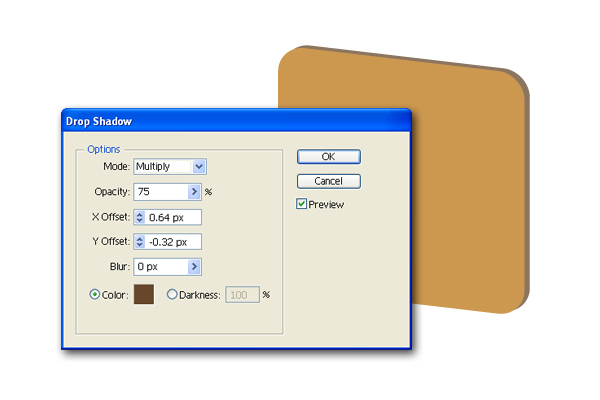Click the Drop Shadow title bar
600x400 pixels.
[236, 121]
